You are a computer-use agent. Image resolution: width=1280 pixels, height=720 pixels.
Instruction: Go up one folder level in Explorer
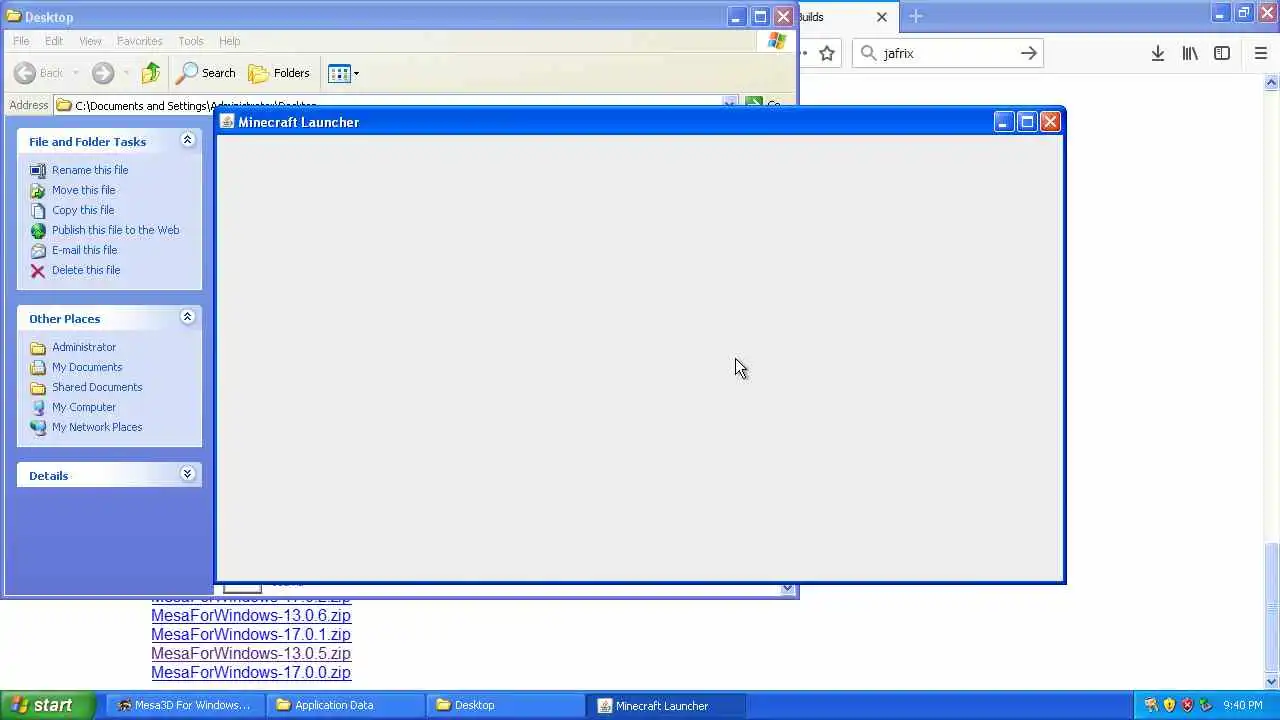(x=151, y=72)
